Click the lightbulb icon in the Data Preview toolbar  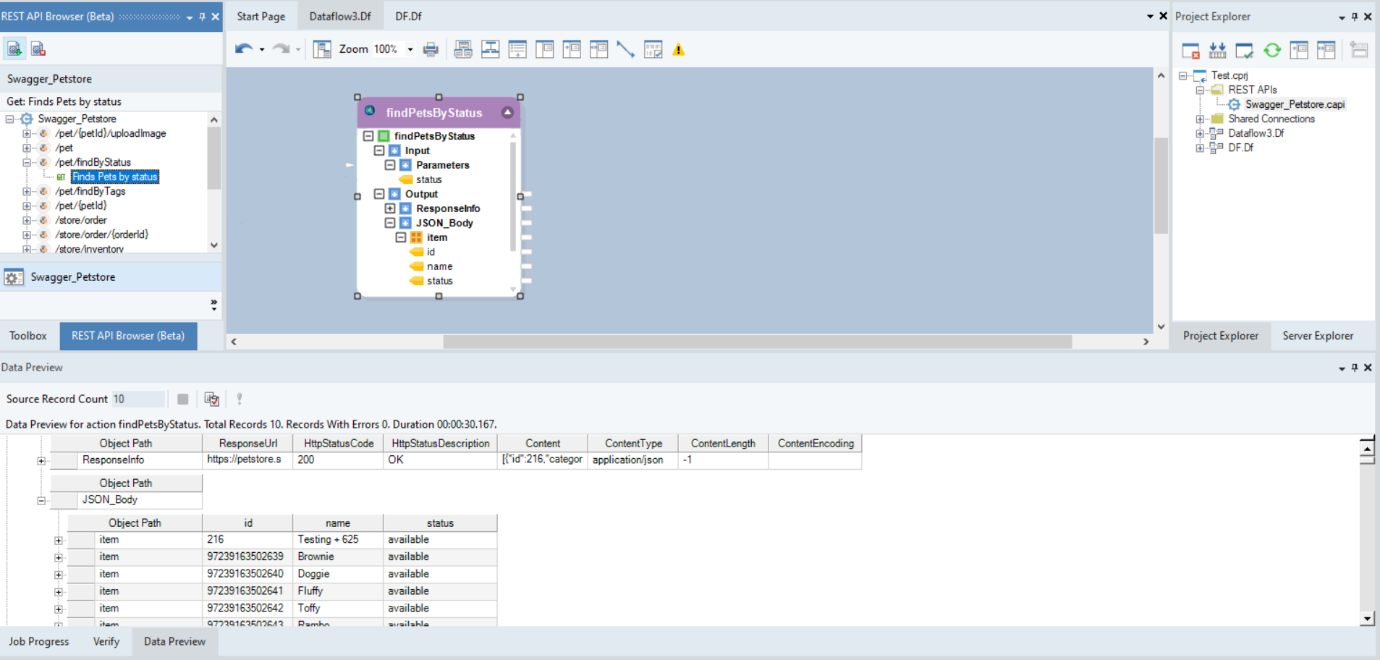tap(239, 399)
